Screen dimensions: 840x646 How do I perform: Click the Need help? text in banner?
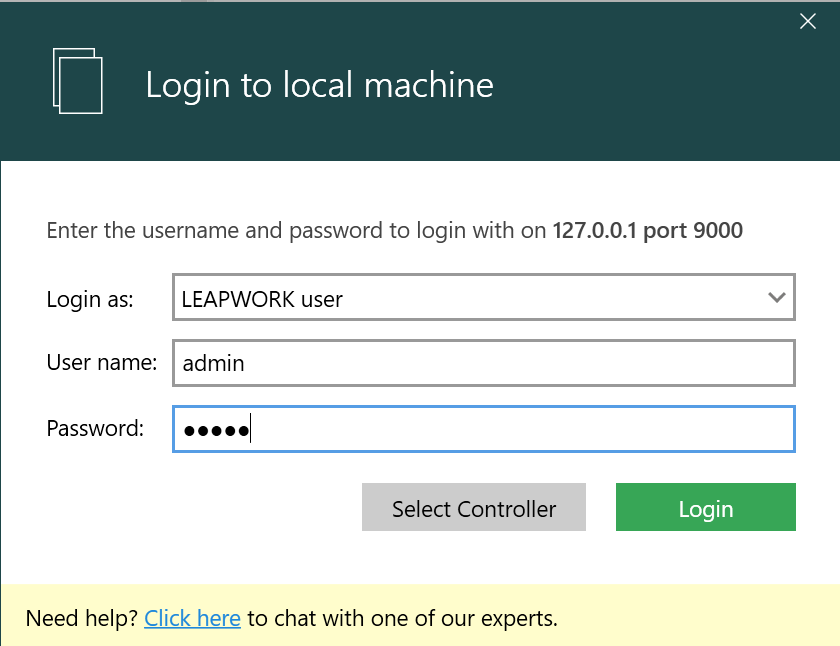(x=81, y=618)
